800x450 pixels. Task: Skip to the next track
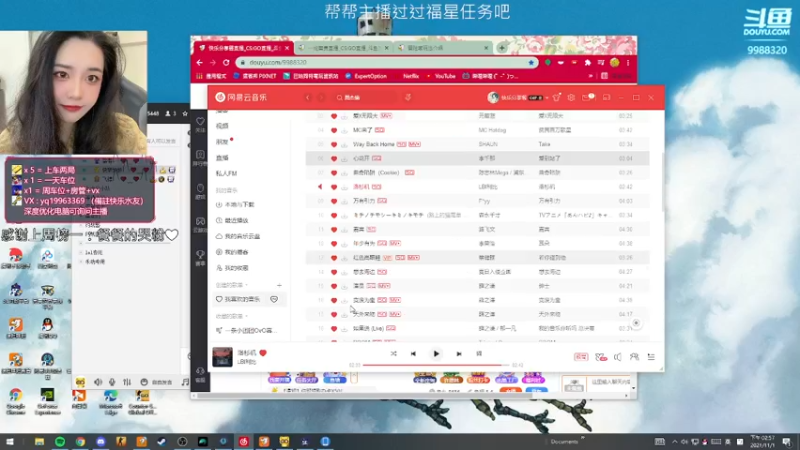[x=459, y=354]
